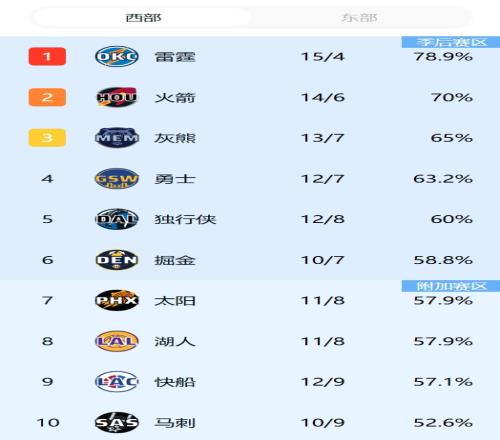
Task: Open the 独行侠 team name link
Action: click(185, 219)
